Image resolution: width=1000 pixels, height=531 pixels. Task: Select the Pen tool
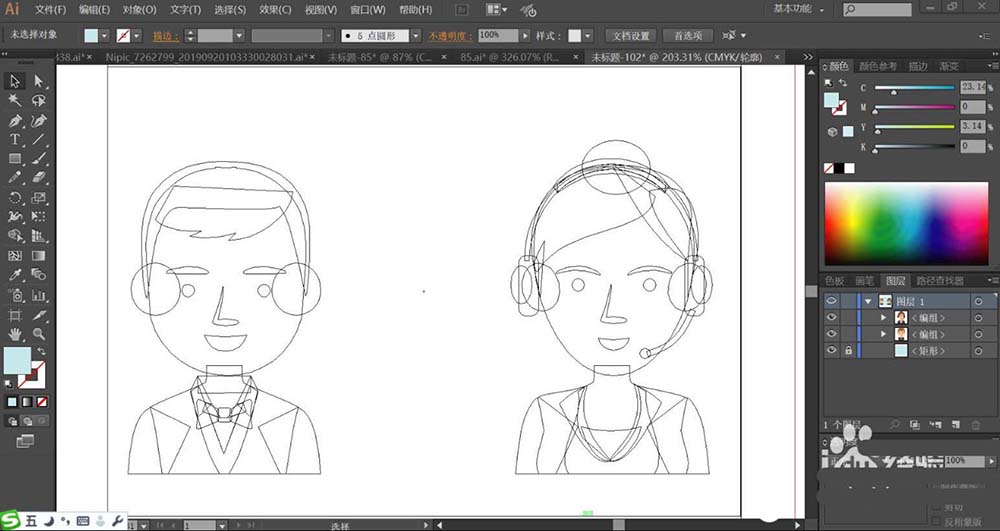(15, 120)
